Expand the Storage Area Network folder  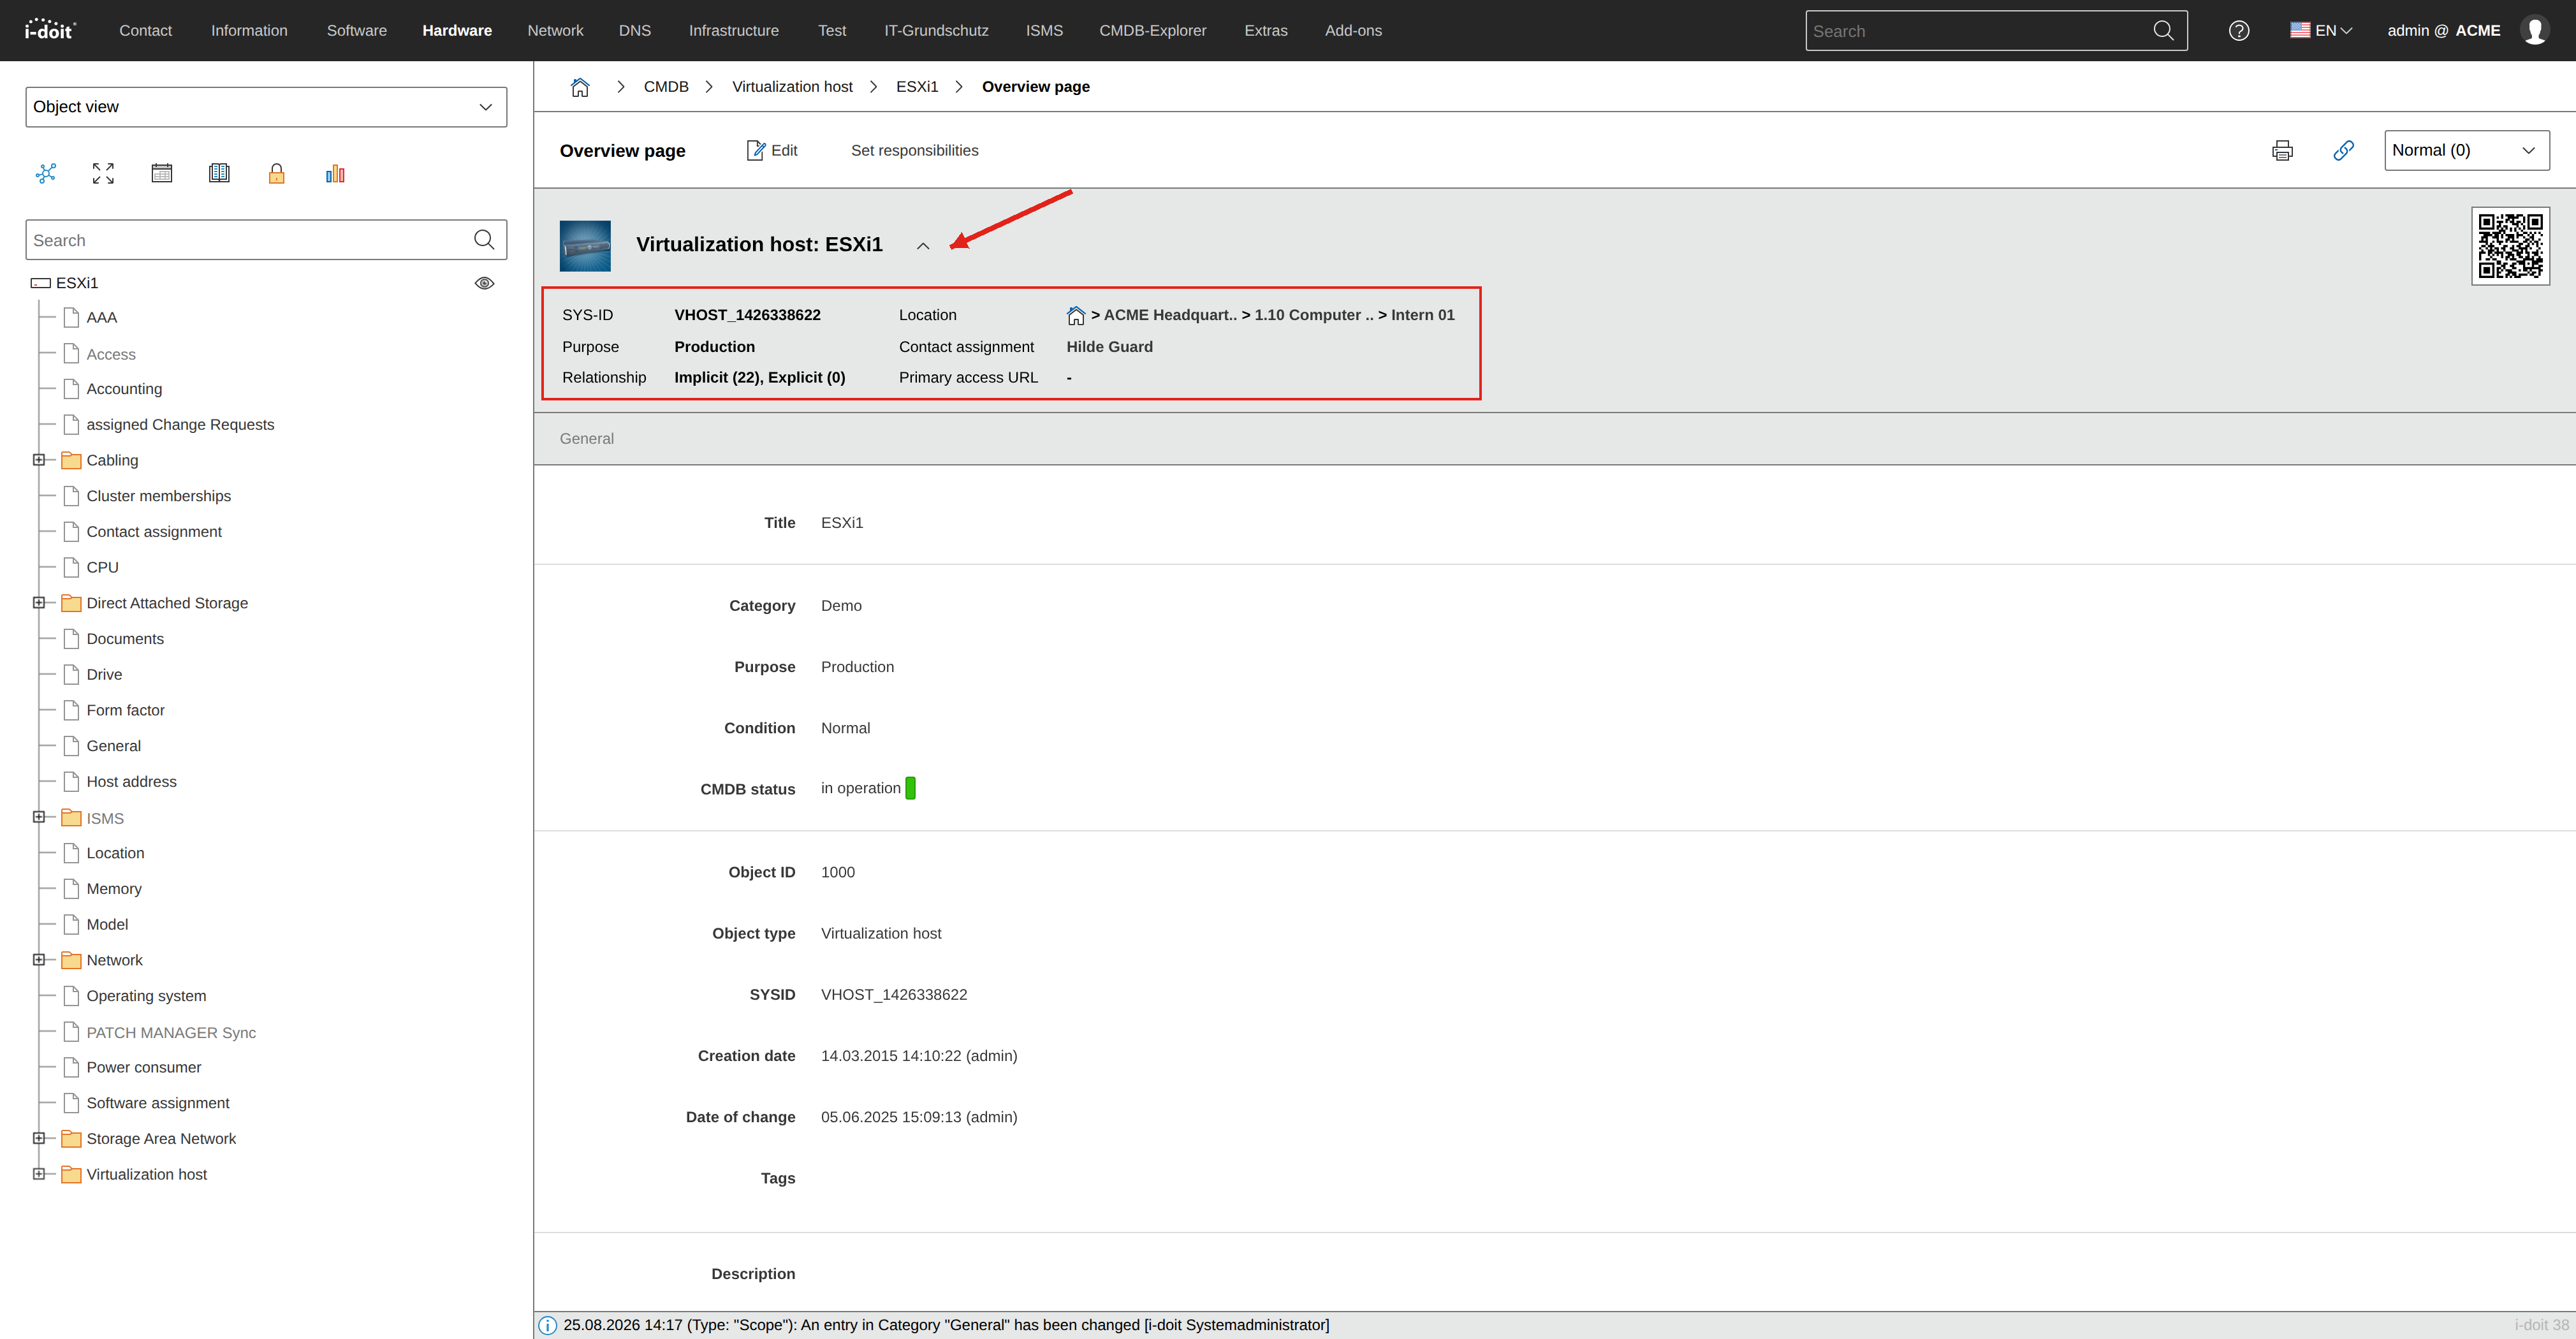tap(39, 1139)
